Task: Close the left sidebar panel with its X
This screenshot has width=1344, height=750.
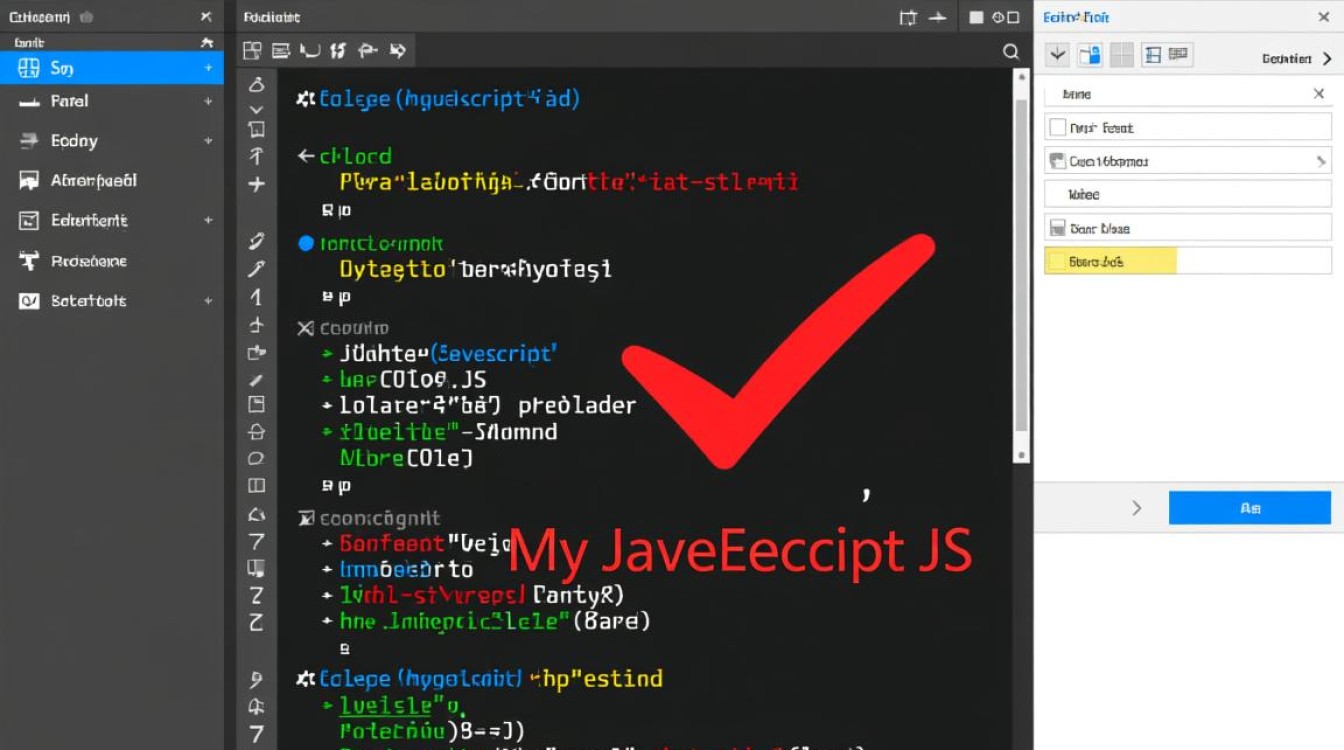Action: coord(206,17)
